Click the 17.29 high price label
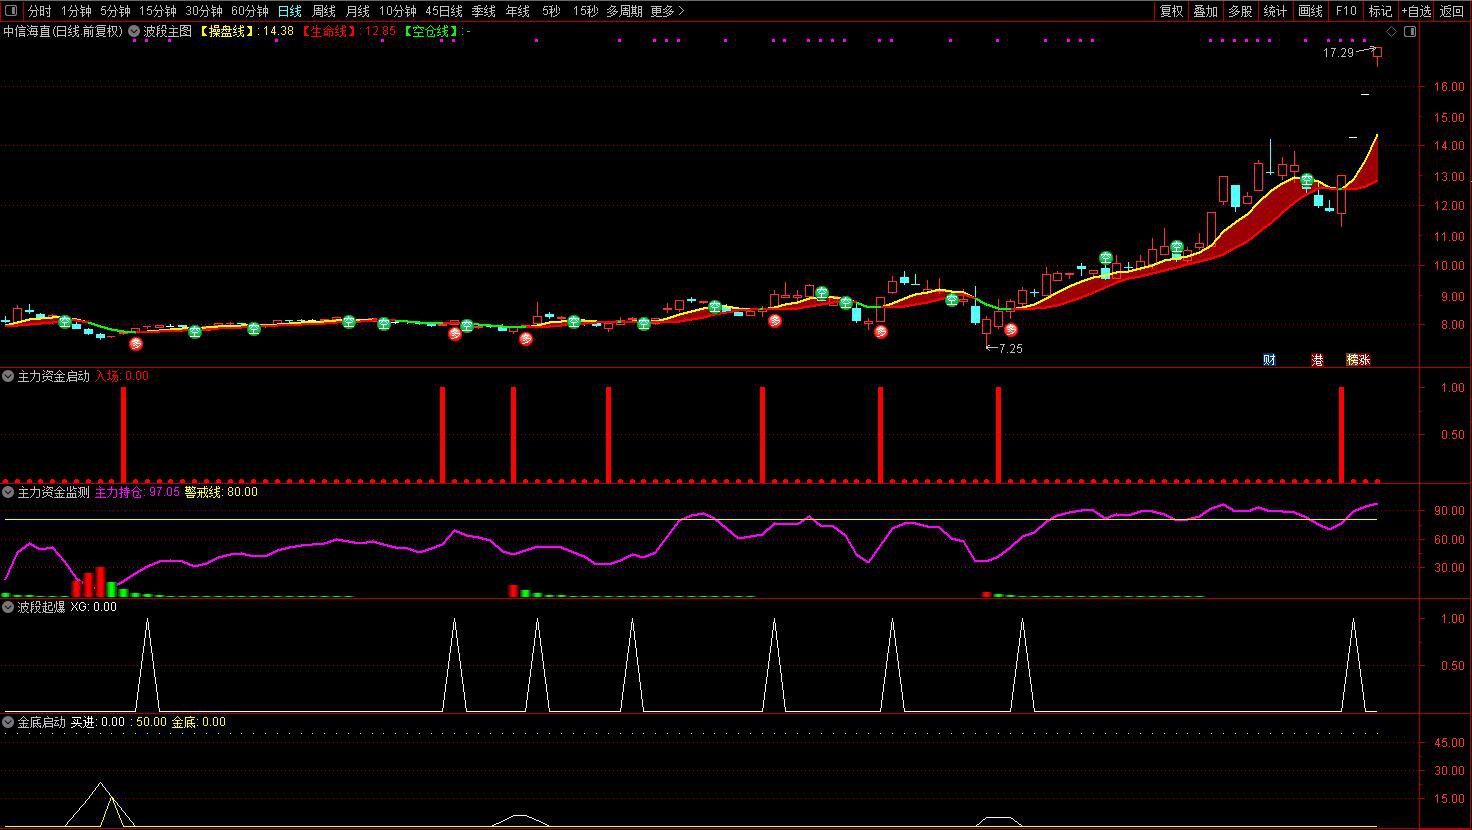 (x=1338, y=53)
